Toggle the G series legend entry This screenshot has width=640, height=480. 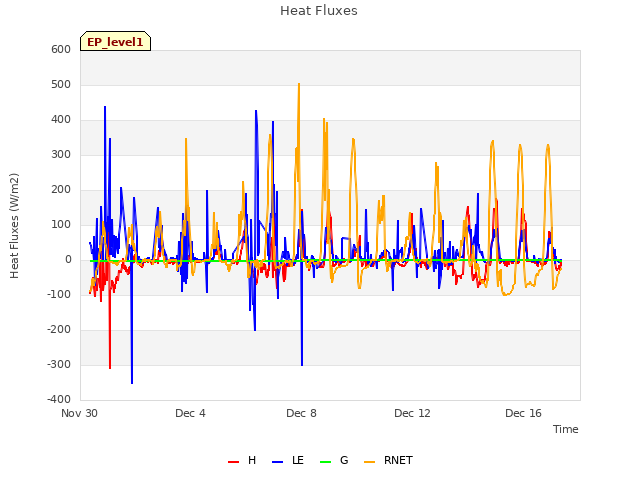[334, 460]
